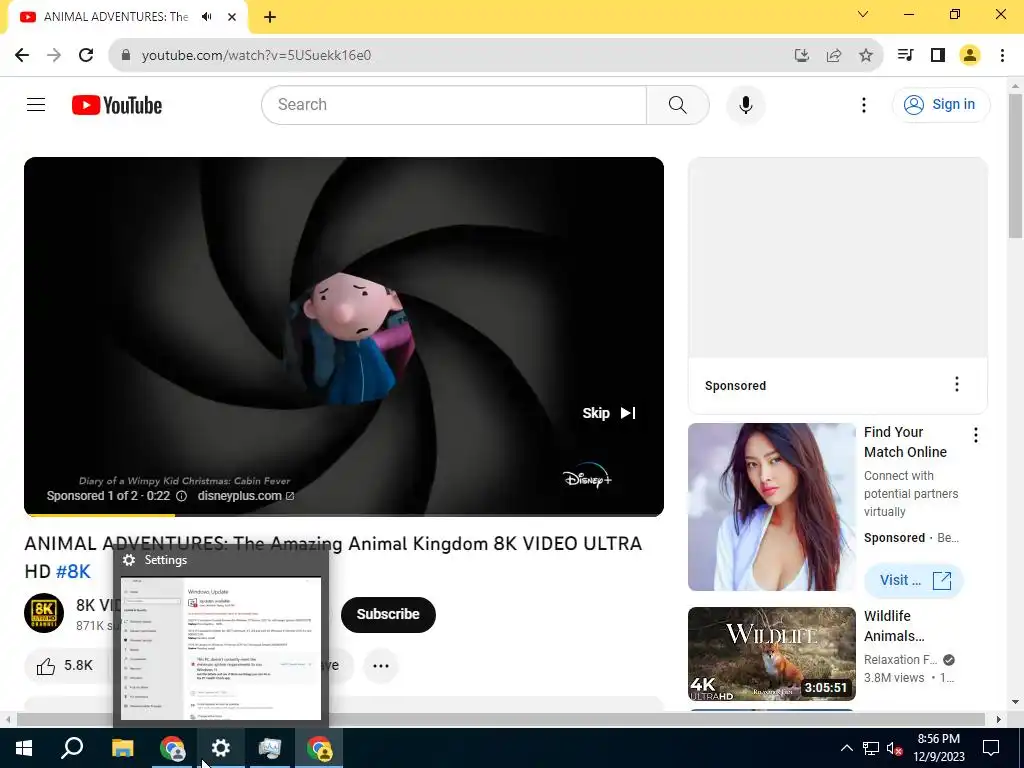Open the install app icon in address bar
Image resolution: width=1024 pixels, height=768 pixels.
(x=802, y=55)
